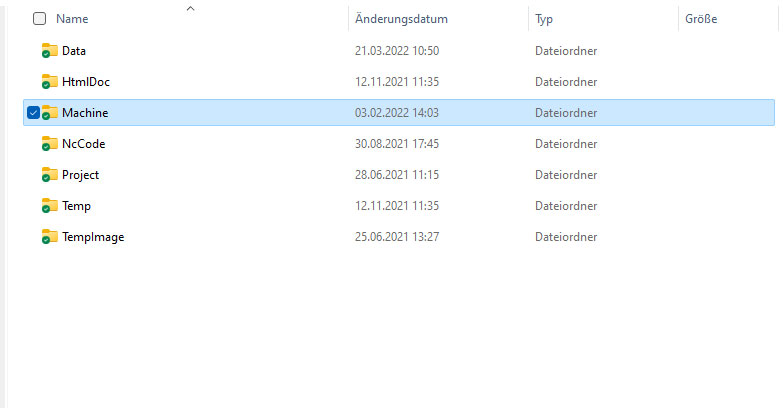Sort by Name column header

click(x=72, y=19)
